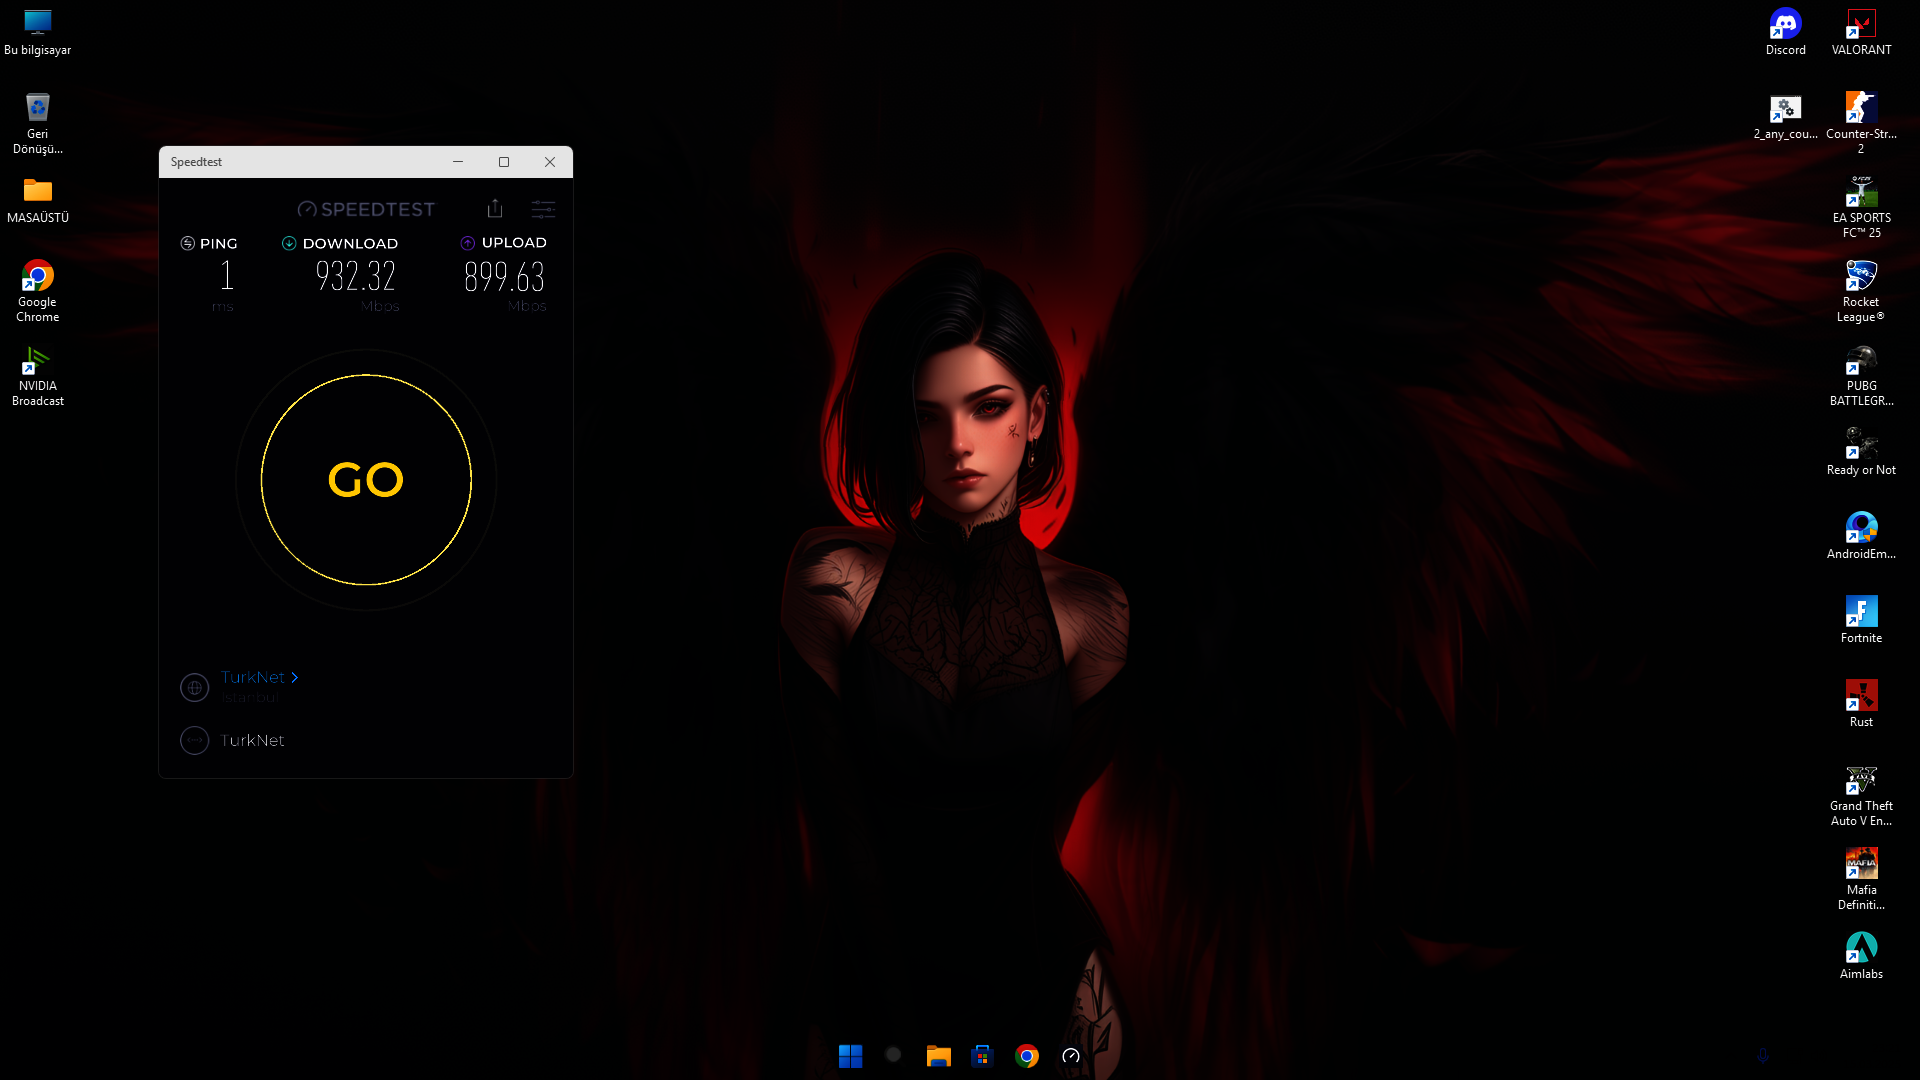This screenshot has width=1920, height=1080.
Task: Maximize the Speedtest window
Action: tap(504, 162)
